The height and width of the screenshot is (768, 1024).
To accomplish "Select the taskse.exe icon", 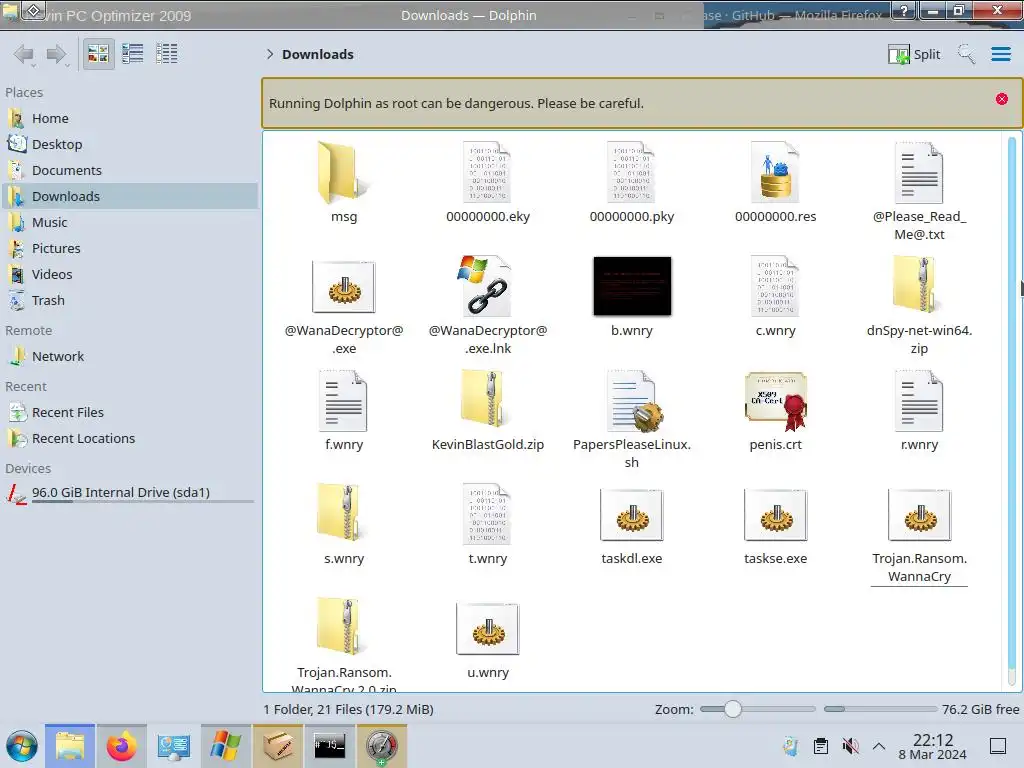I will 775,515.
